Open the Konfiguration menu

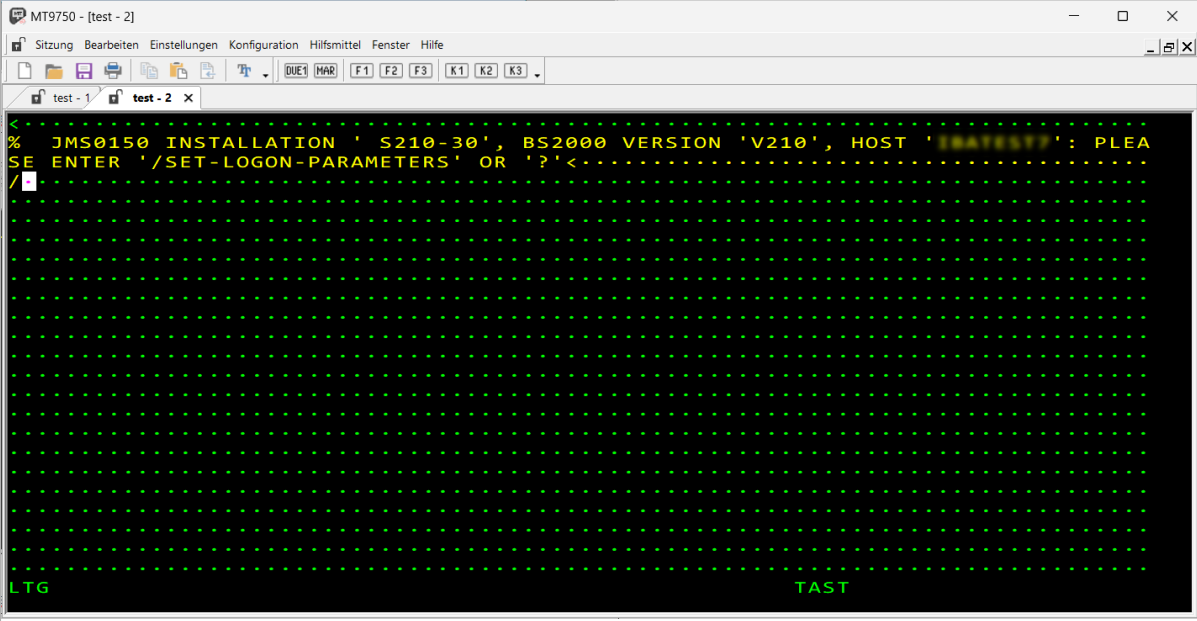[263, 45]
